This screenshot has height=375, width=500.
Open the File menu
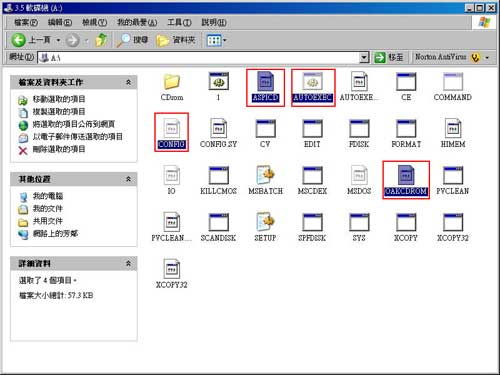point(26,22)
